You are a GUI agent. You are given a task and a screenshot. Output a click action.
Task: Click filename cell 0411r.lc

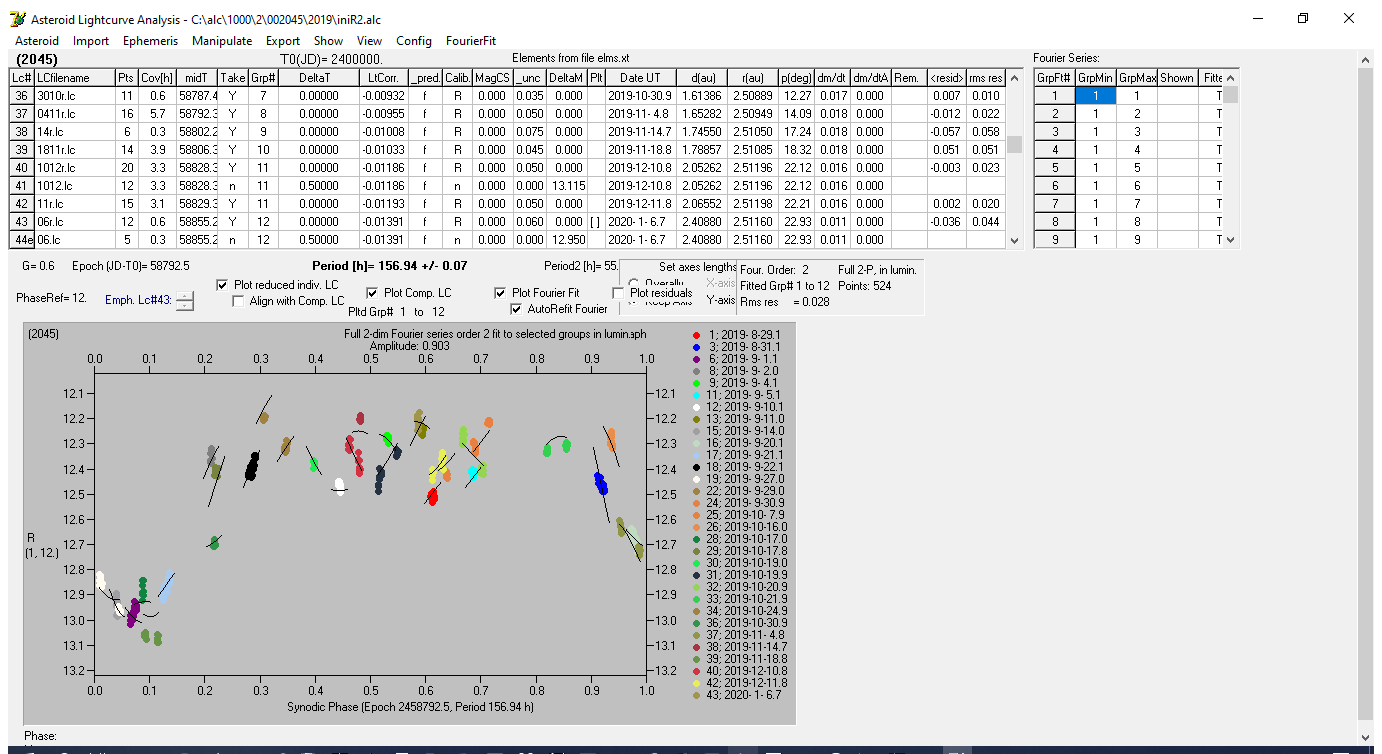coord(74,114)
